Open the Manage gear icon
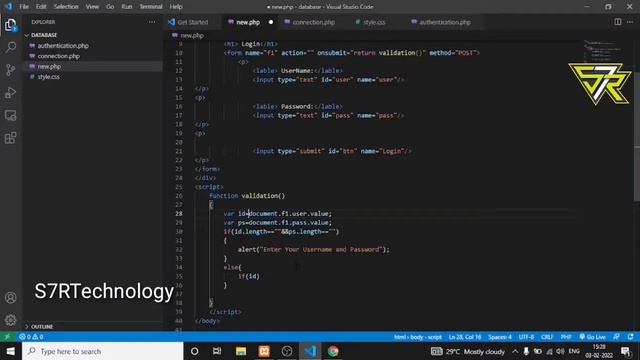The image size is (640, 360). [11, 320]
